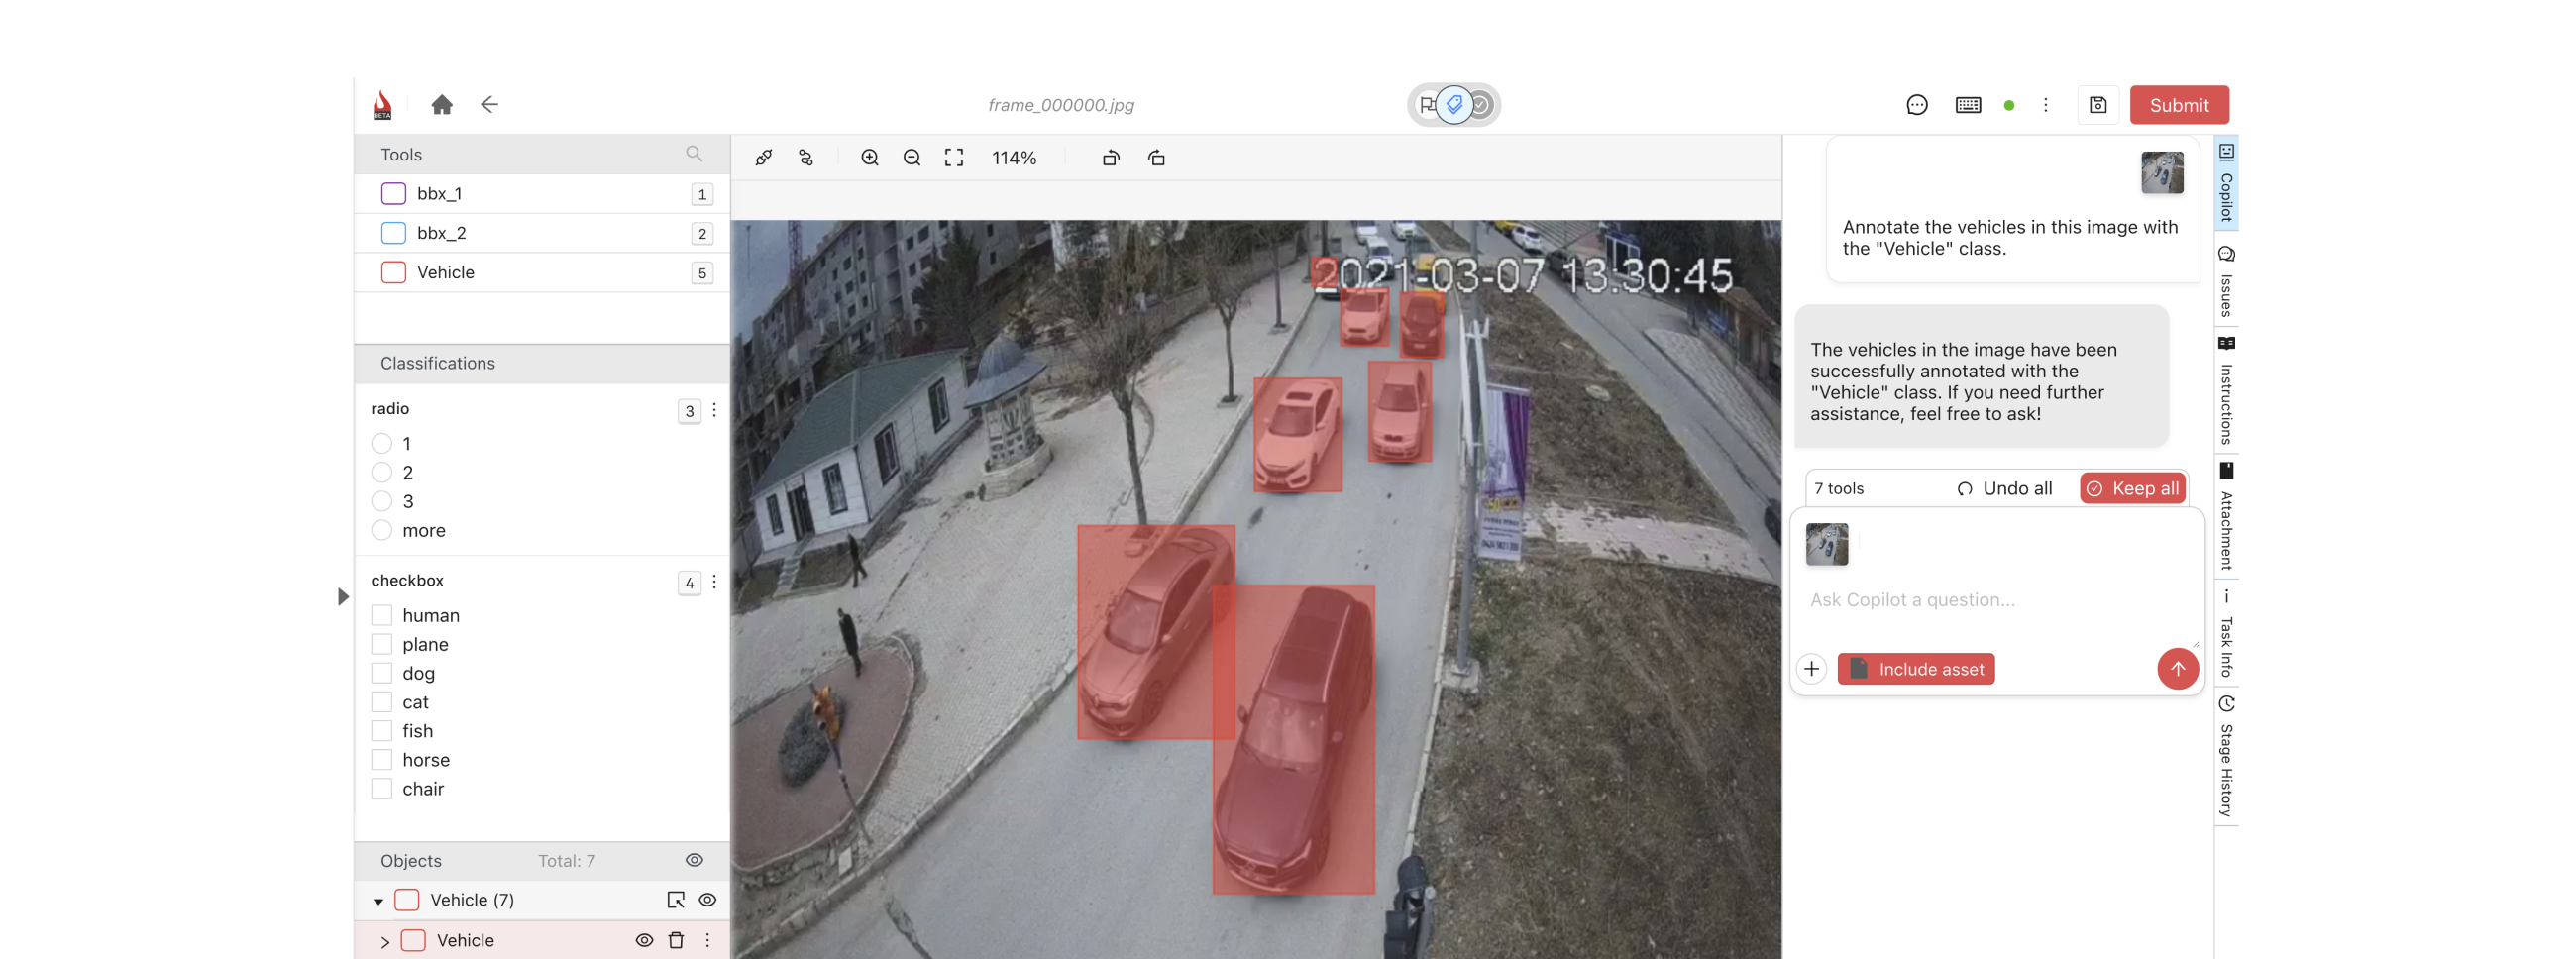Image resolution: width=2576 pixels, height=959 pixels.
Task: Open the Issues side tab
Action: [2226, 282]
